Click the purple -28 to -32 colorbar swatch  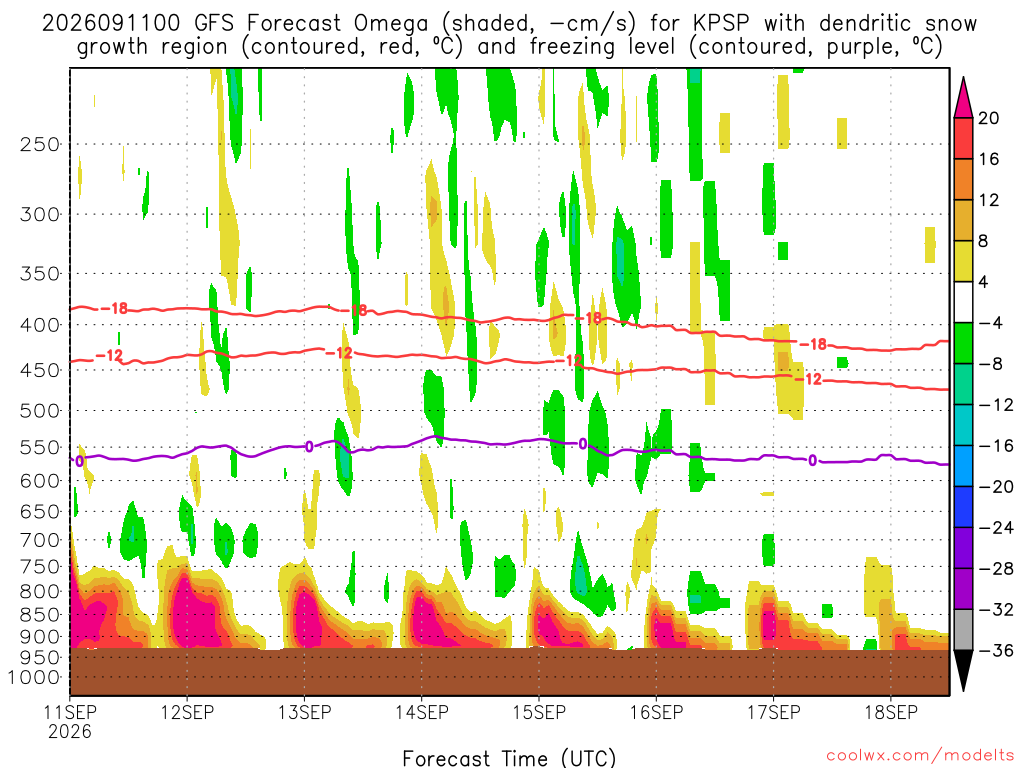963,588
